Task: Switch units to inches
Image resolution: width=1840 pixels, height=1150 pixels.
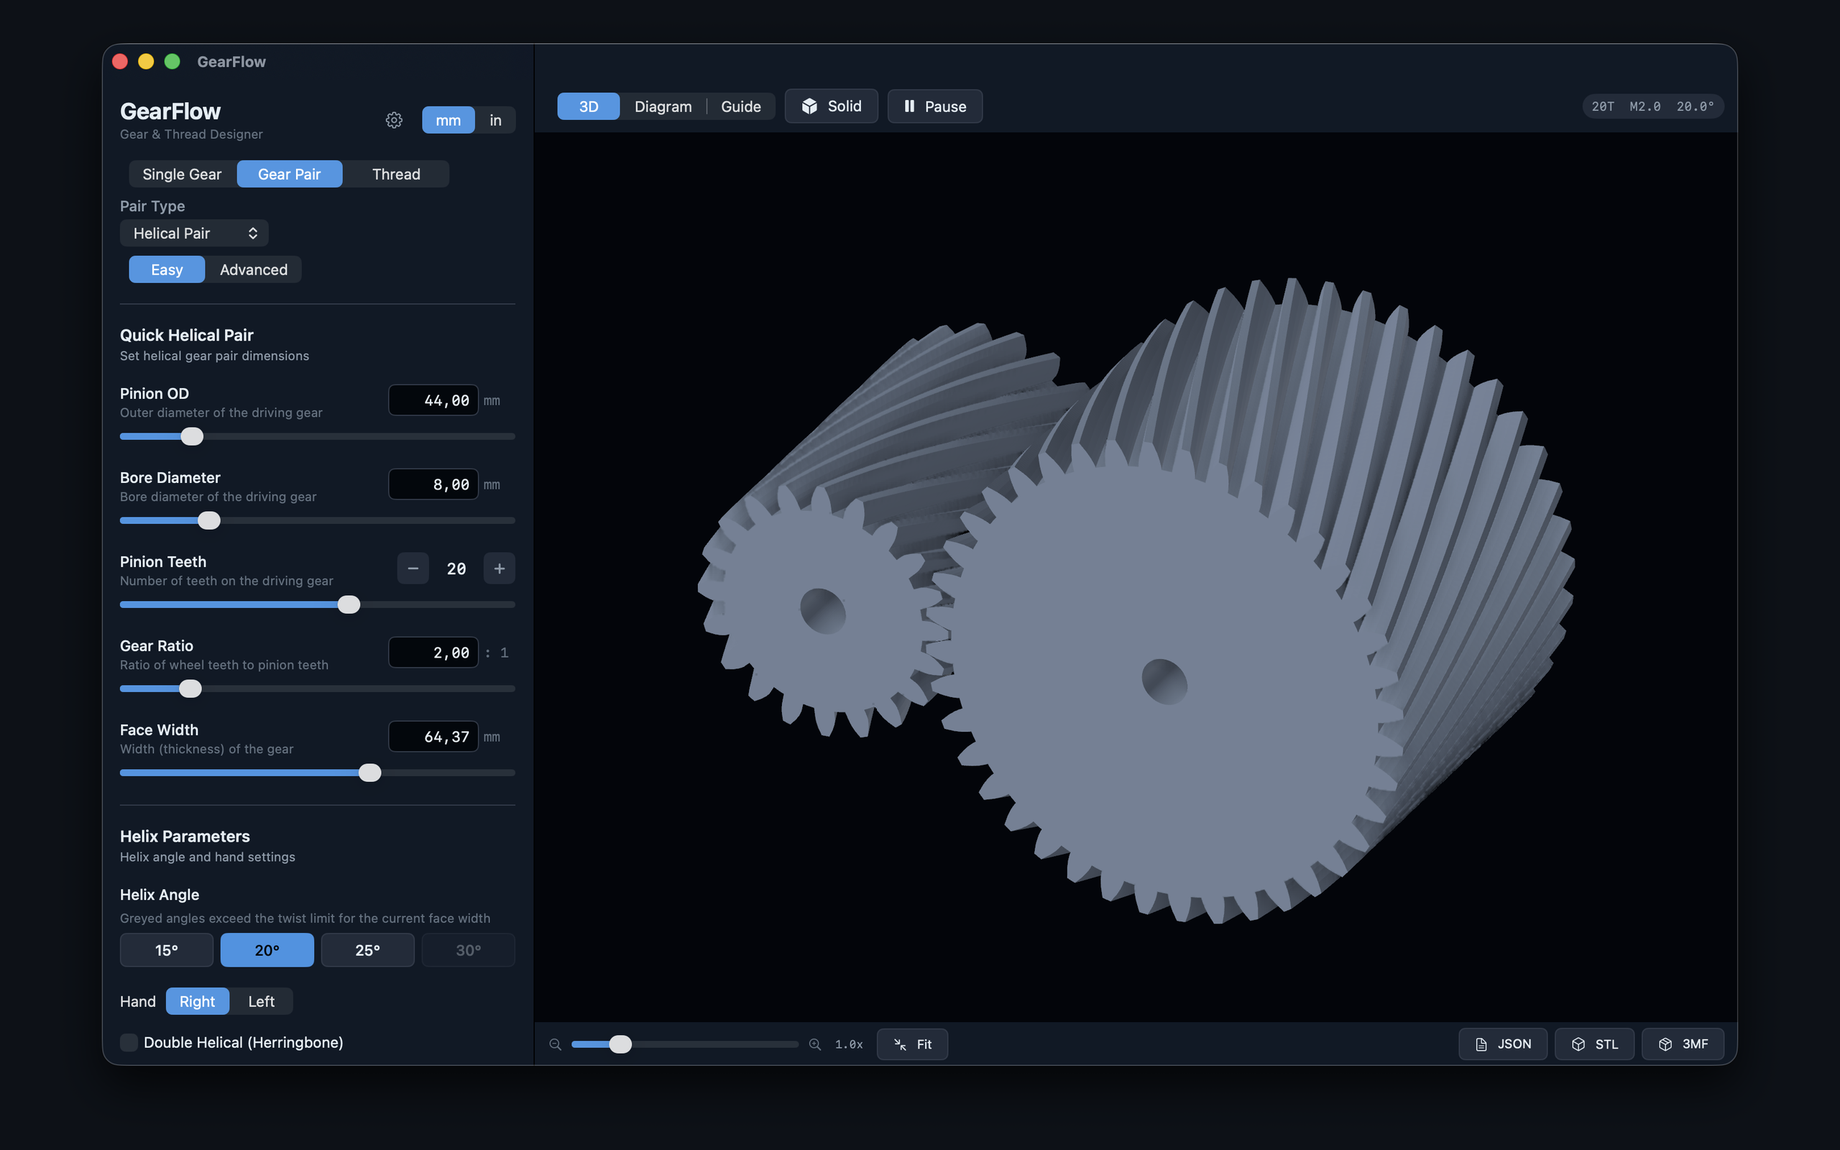Action: pos(495,120)
